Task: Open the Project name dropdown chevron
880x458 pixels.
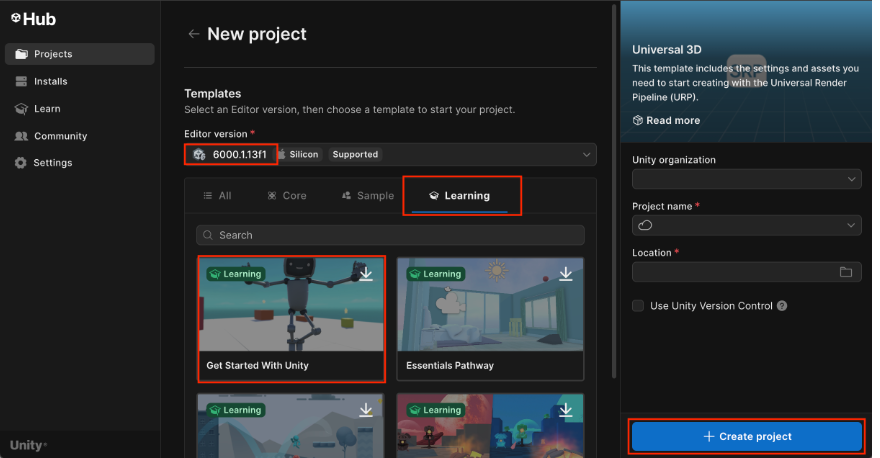Action: click(x=851, y=225)
